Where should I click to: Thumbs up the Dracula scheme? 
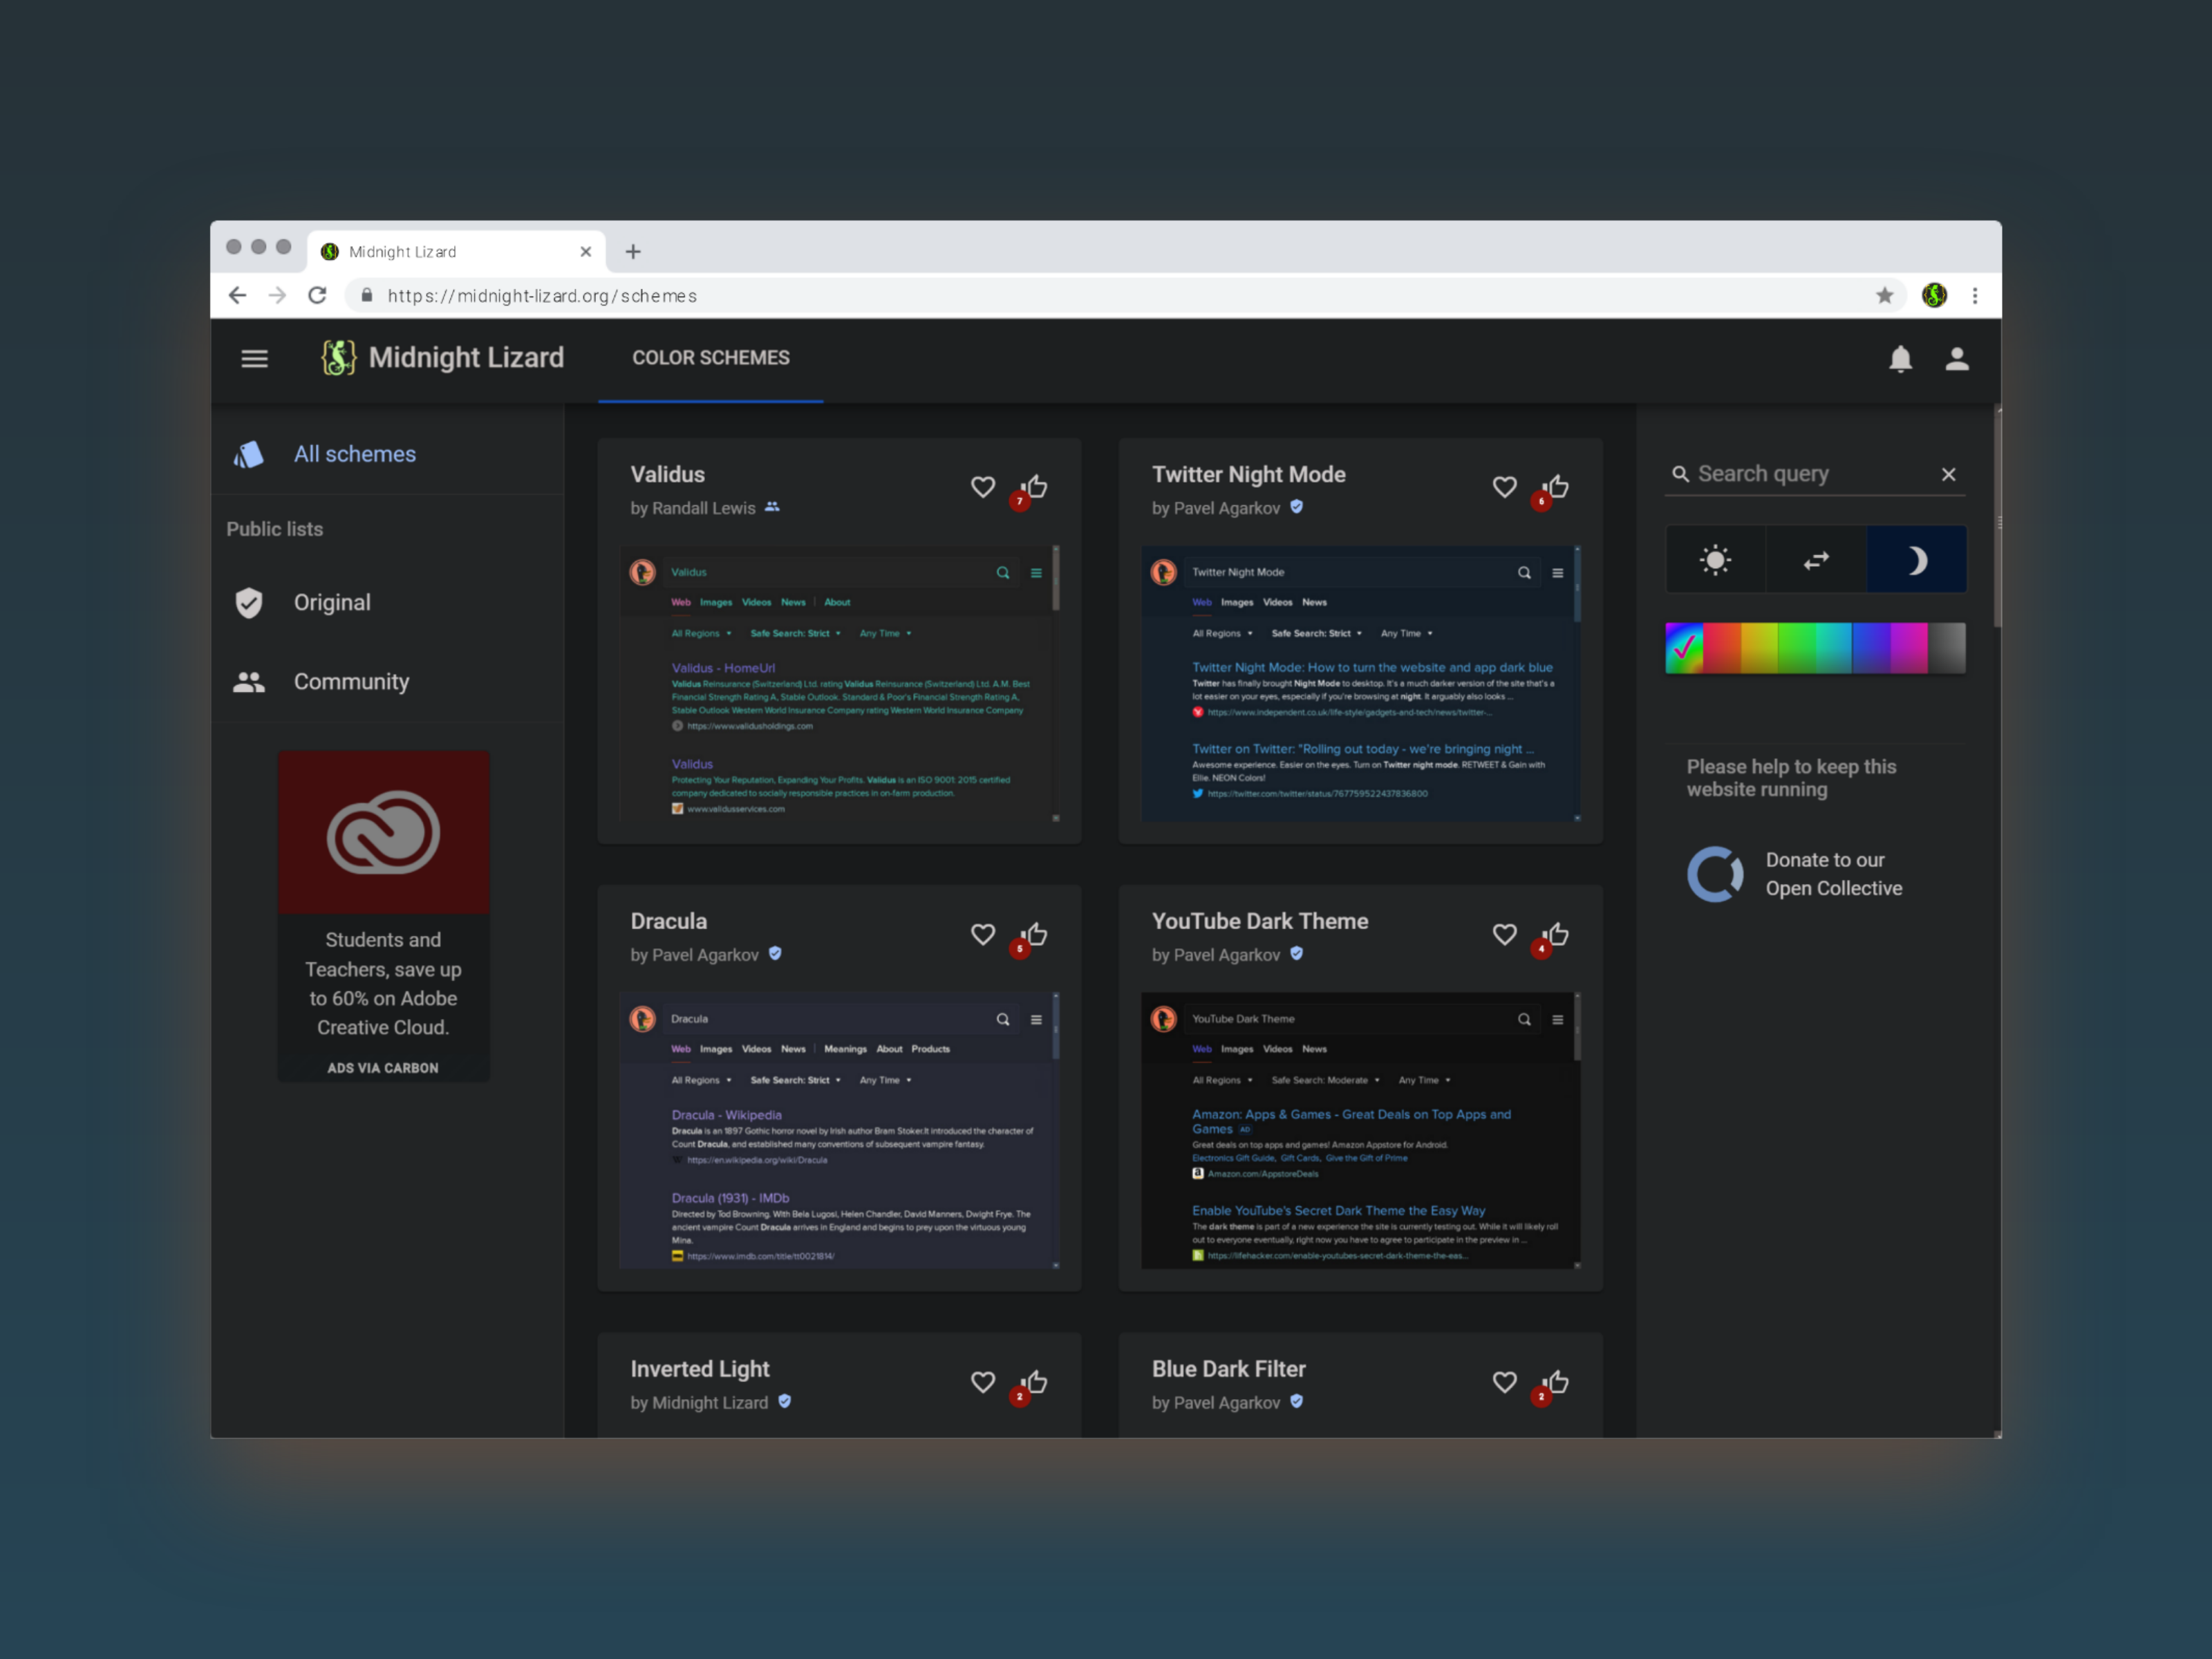click(1036, 934)
